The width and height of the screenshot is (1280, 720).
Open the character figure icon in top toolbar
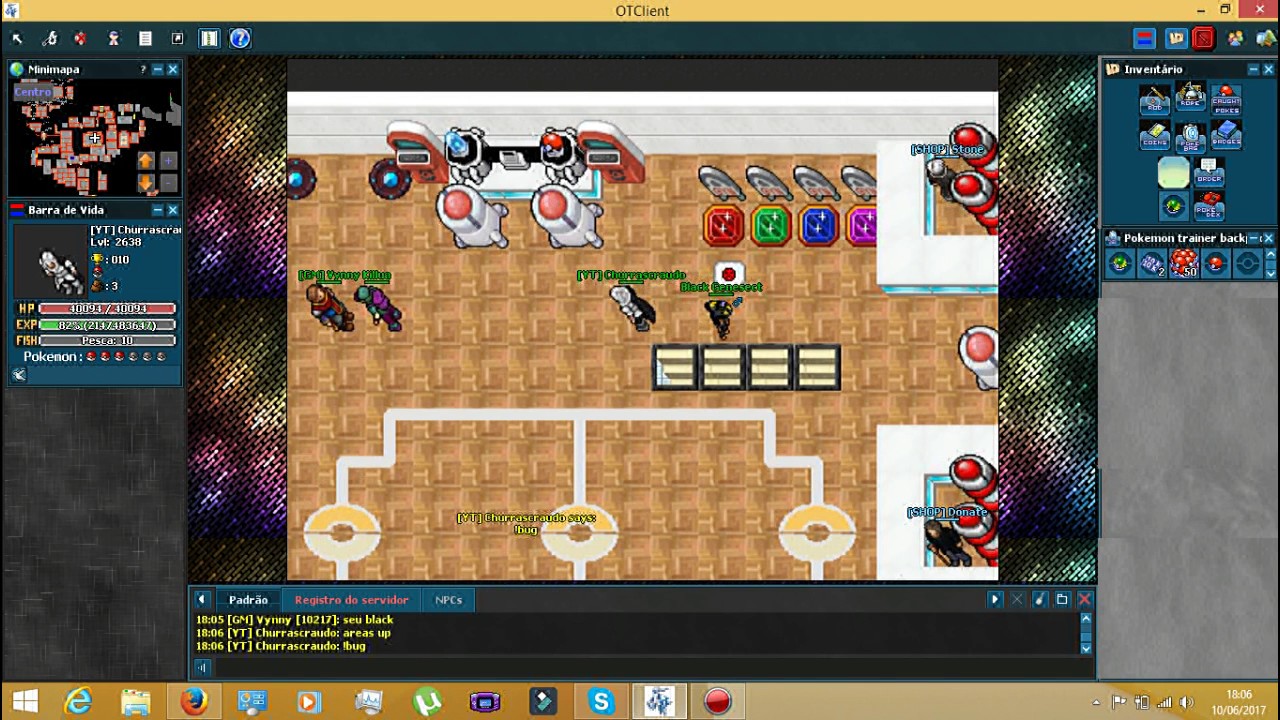(x=114, y=39)
